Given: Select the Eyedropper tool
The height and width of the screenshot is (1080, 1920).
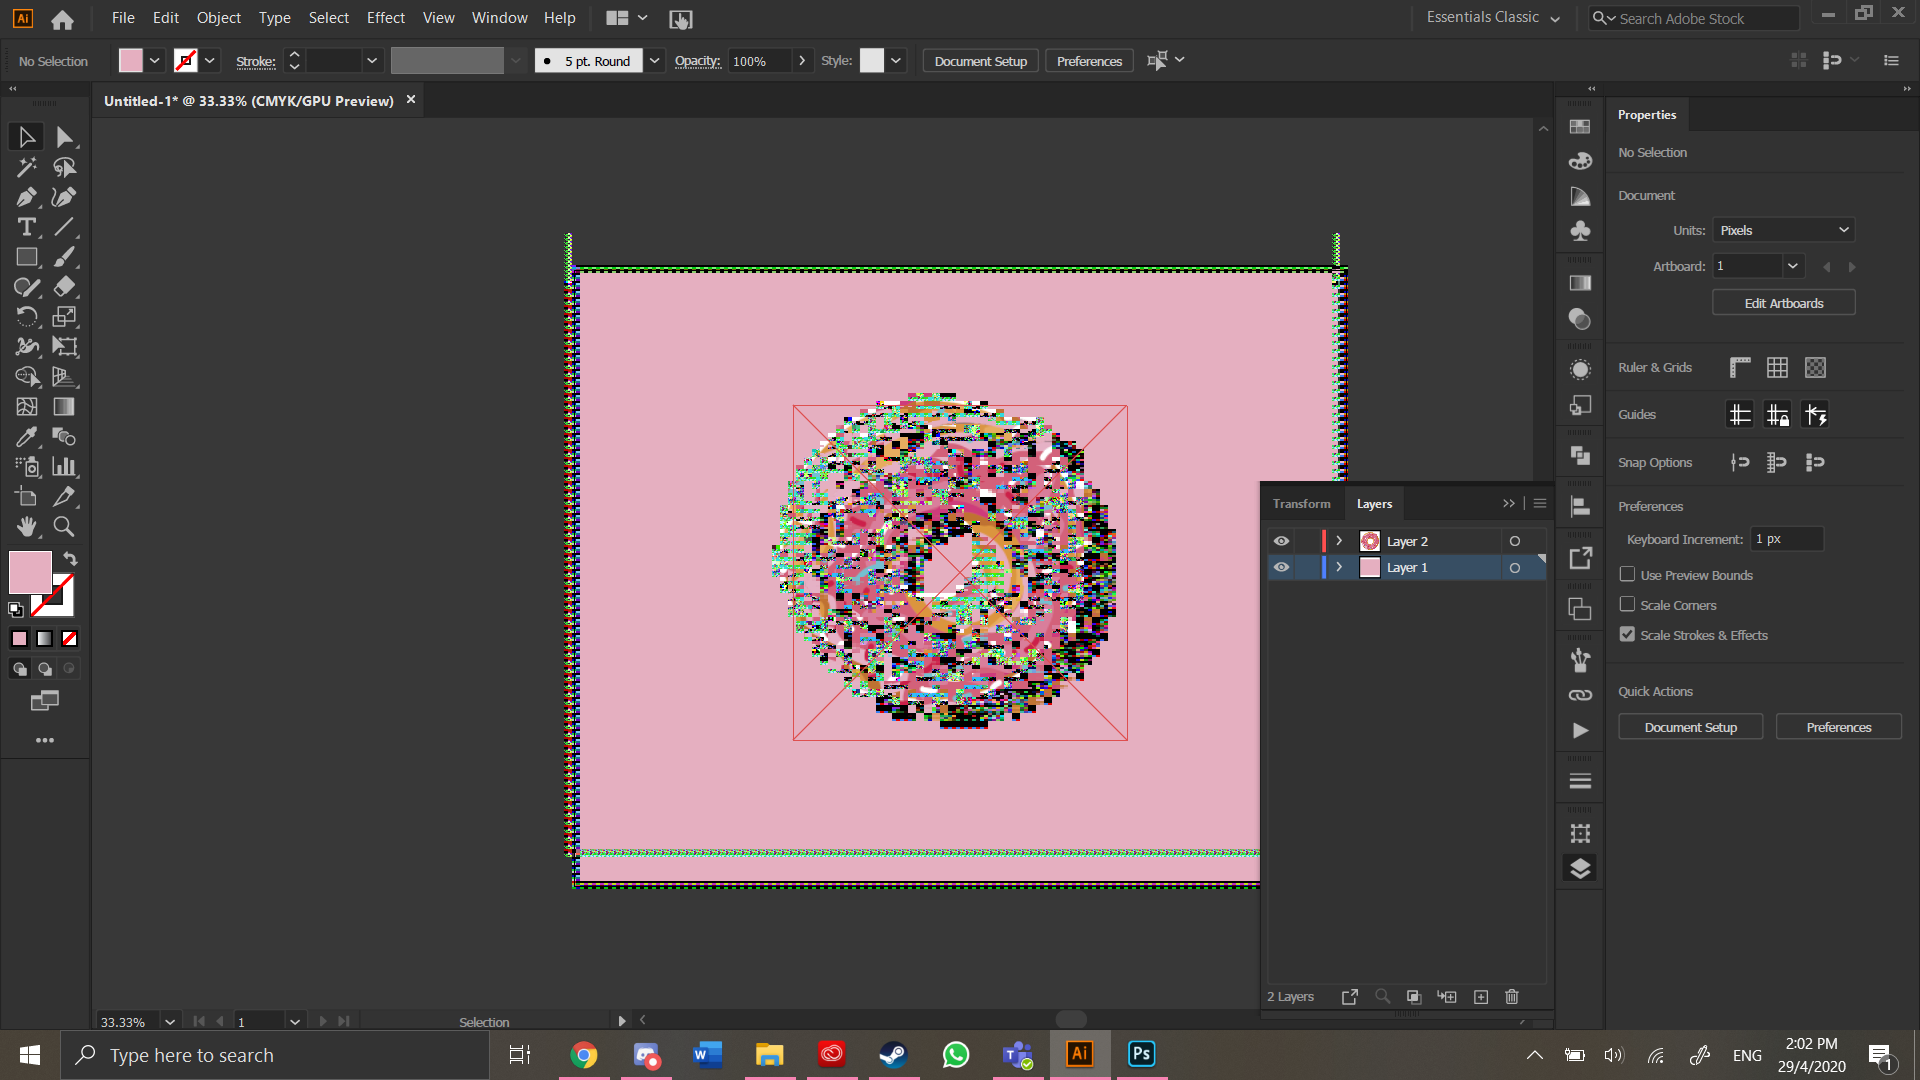Looking at the screenshot, I should 26,437.
